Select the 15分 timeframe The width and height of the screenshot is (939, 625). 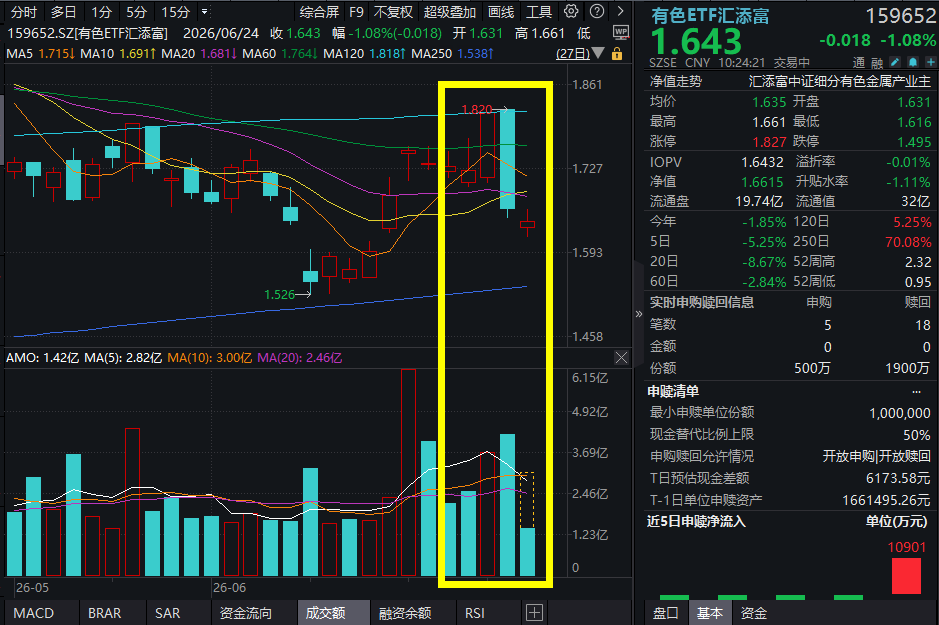pyautogui.click(x=175, y=12)
